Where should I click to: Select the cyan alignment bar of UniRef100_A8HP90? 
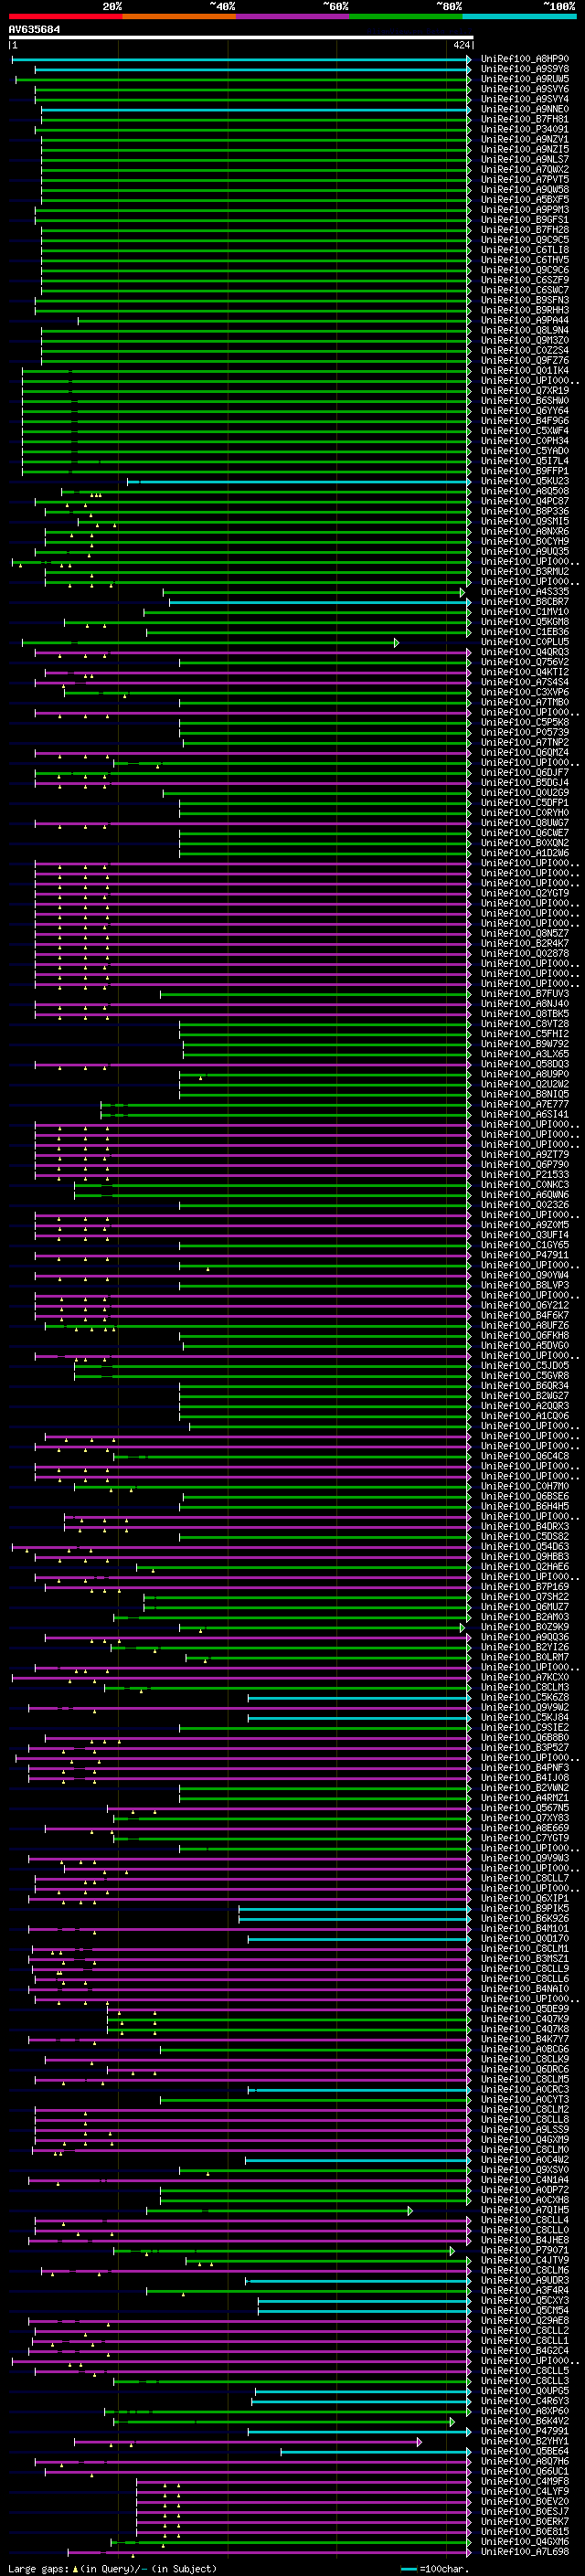pos(241,60)
